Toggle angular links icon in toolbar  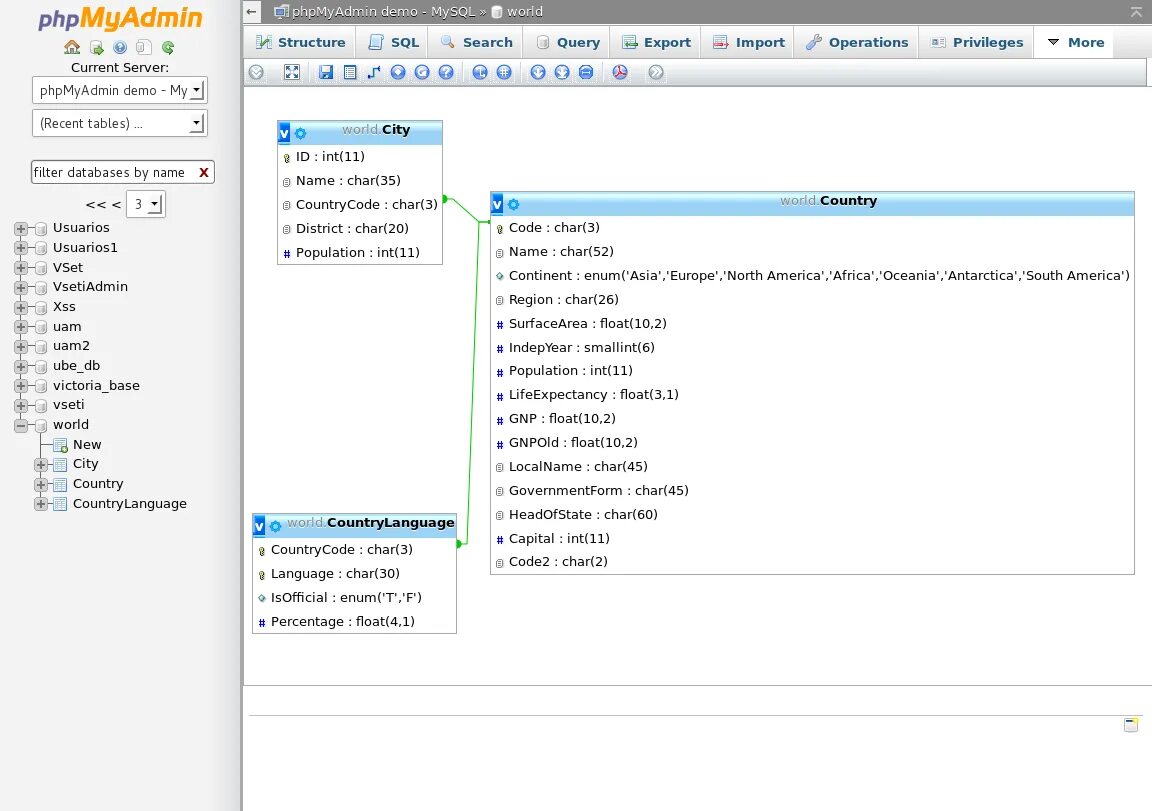[480, 72]
